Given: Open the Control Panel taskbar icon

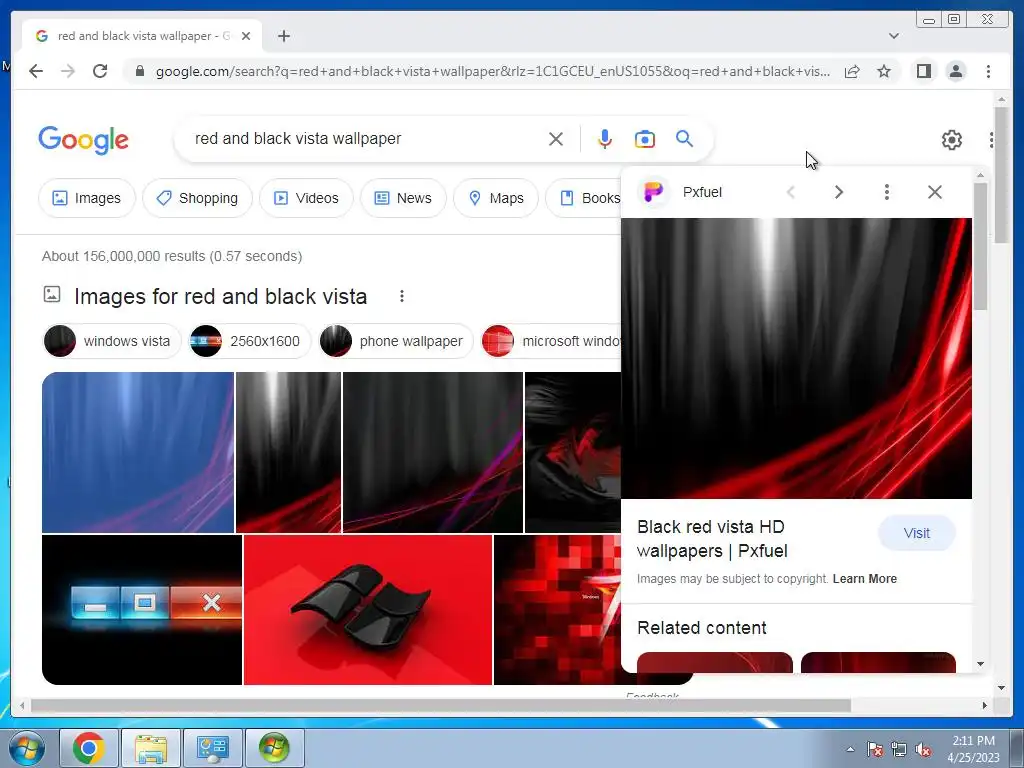Looking at the screenshot, I should [x=212, y=748].
